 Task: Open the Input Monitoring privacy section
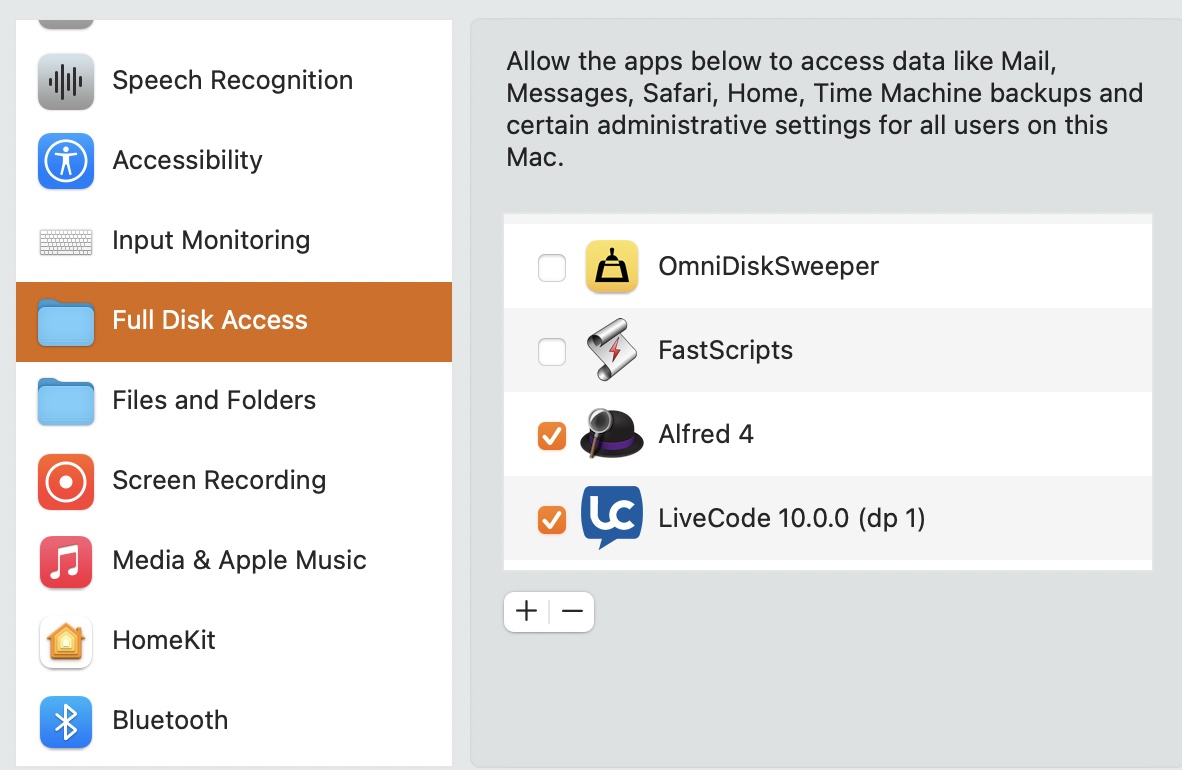click(211, 241)
